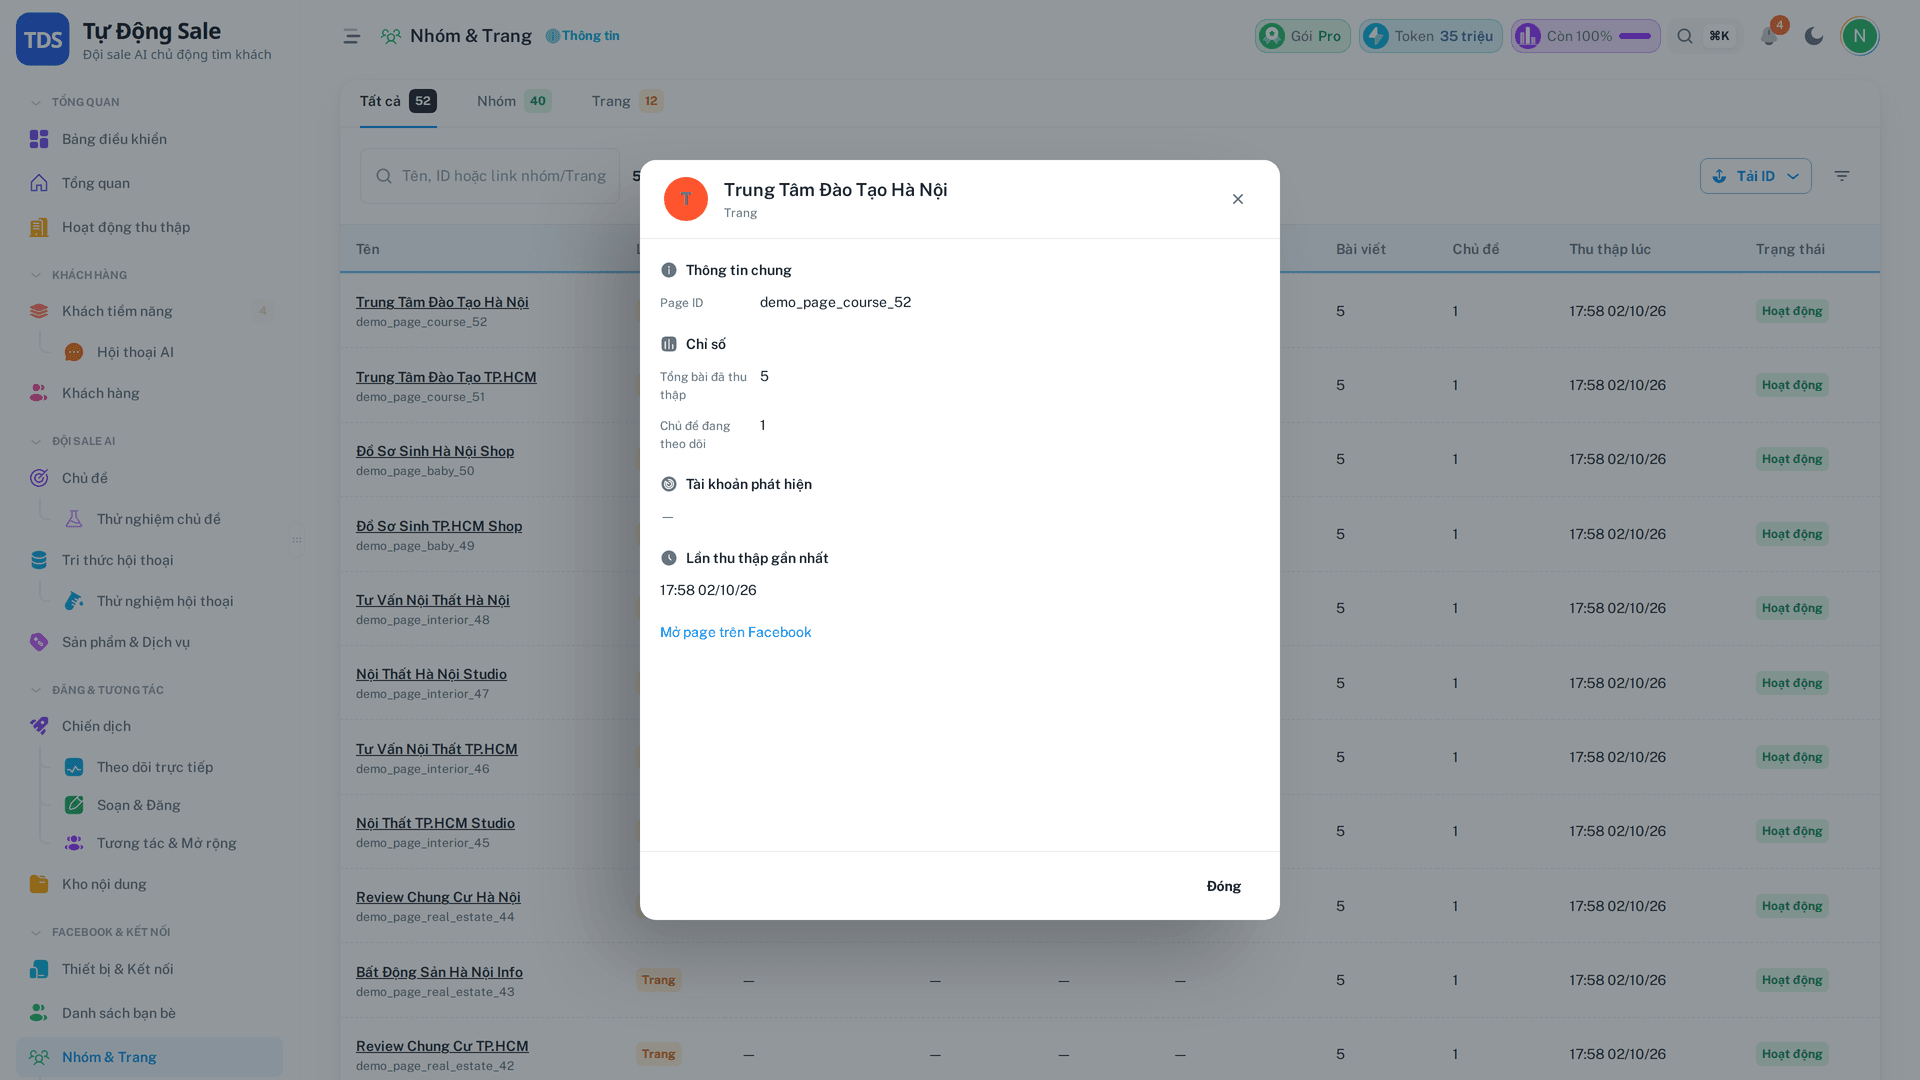
Task: Open Hoạt động thu thập
Action: click(x=149, y=227)
